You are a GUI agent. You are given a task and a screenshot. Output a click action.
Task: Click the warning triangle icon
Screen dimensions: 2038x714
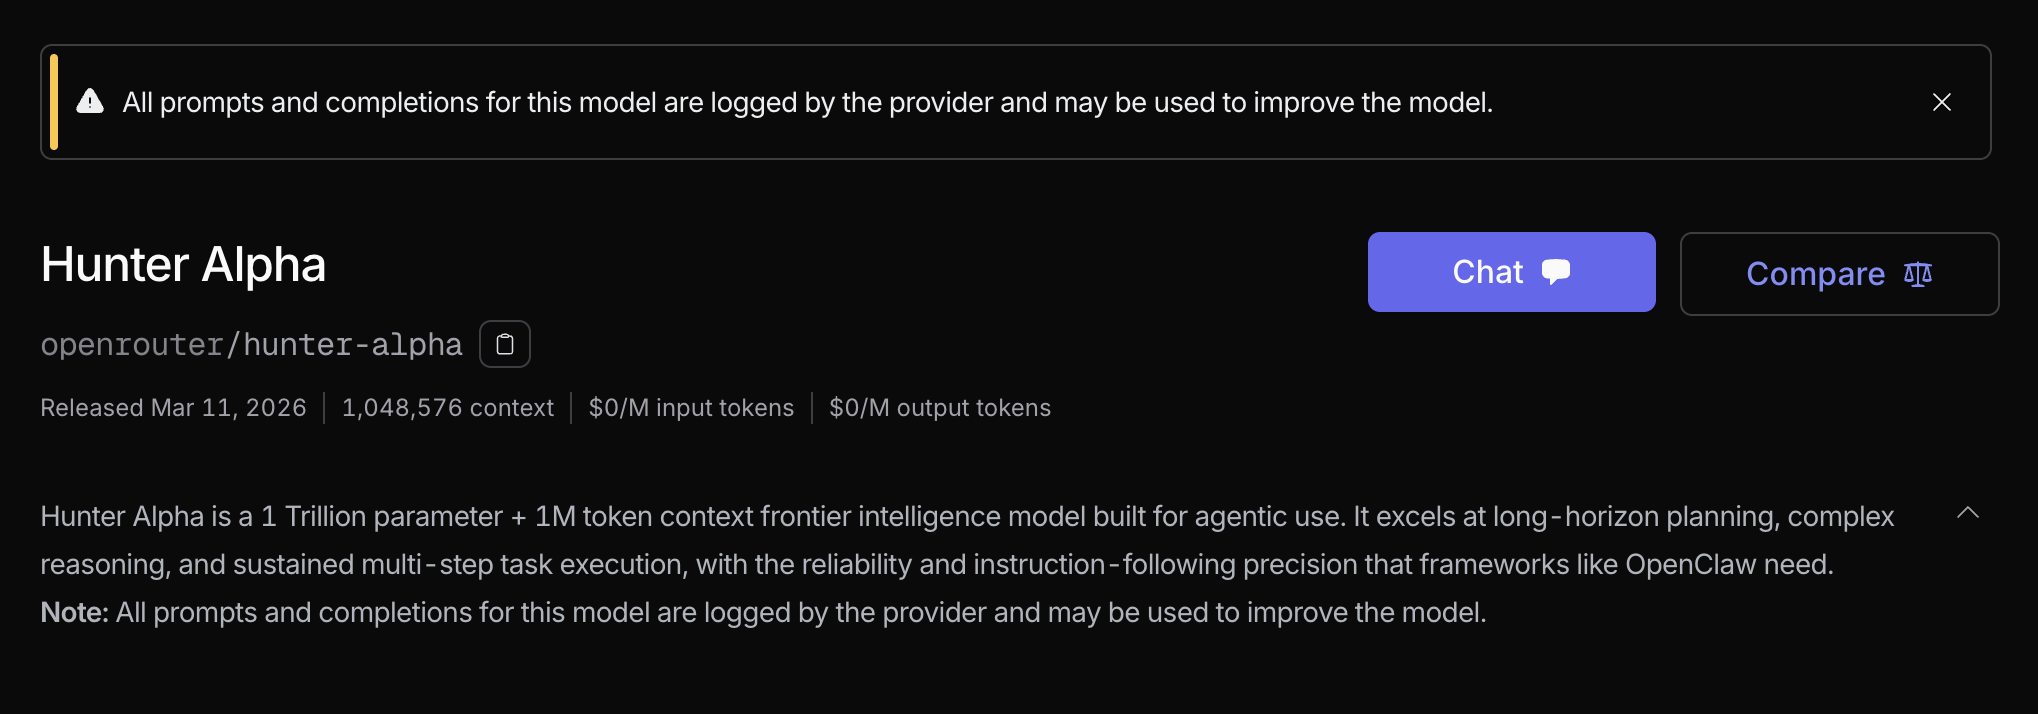90,101
